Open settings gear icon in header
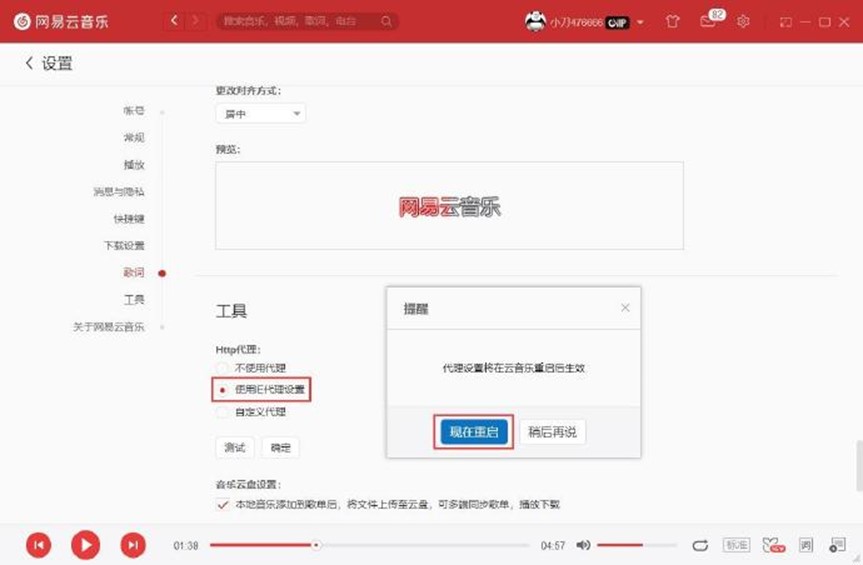Viewport: 863px width, 565px height. pyautogui.click(x=743, y=21)
